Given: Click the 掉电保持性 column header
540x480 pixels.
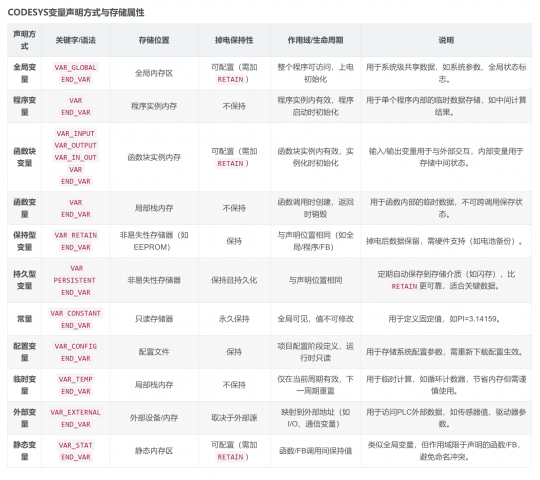Looking at the screenshot, I should 234,40.
